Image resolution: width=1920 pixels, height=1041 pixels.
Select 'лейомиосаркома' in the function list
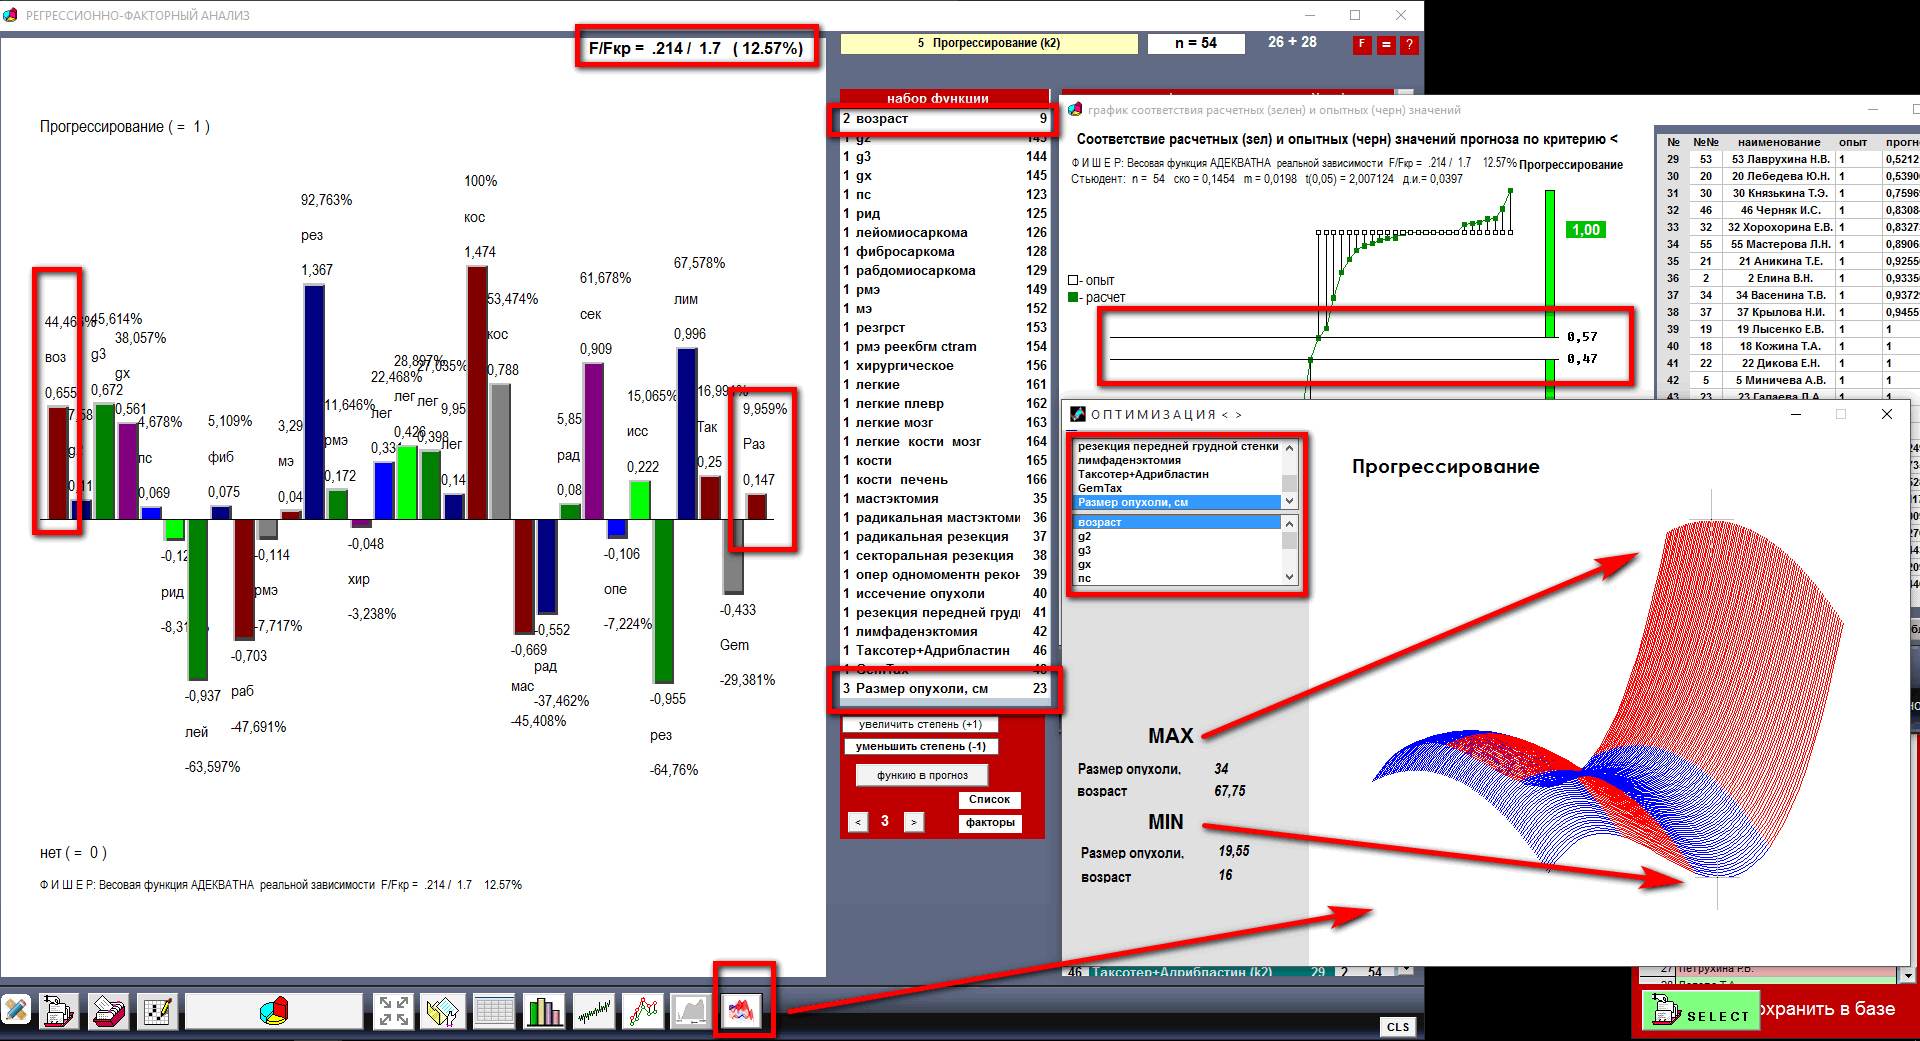click(911, 232)
